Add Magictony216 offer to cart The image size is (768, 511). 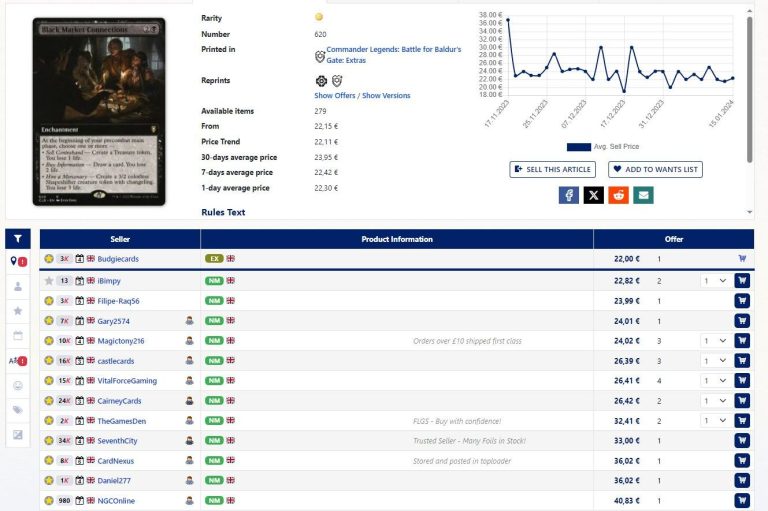tap(742, 341)
